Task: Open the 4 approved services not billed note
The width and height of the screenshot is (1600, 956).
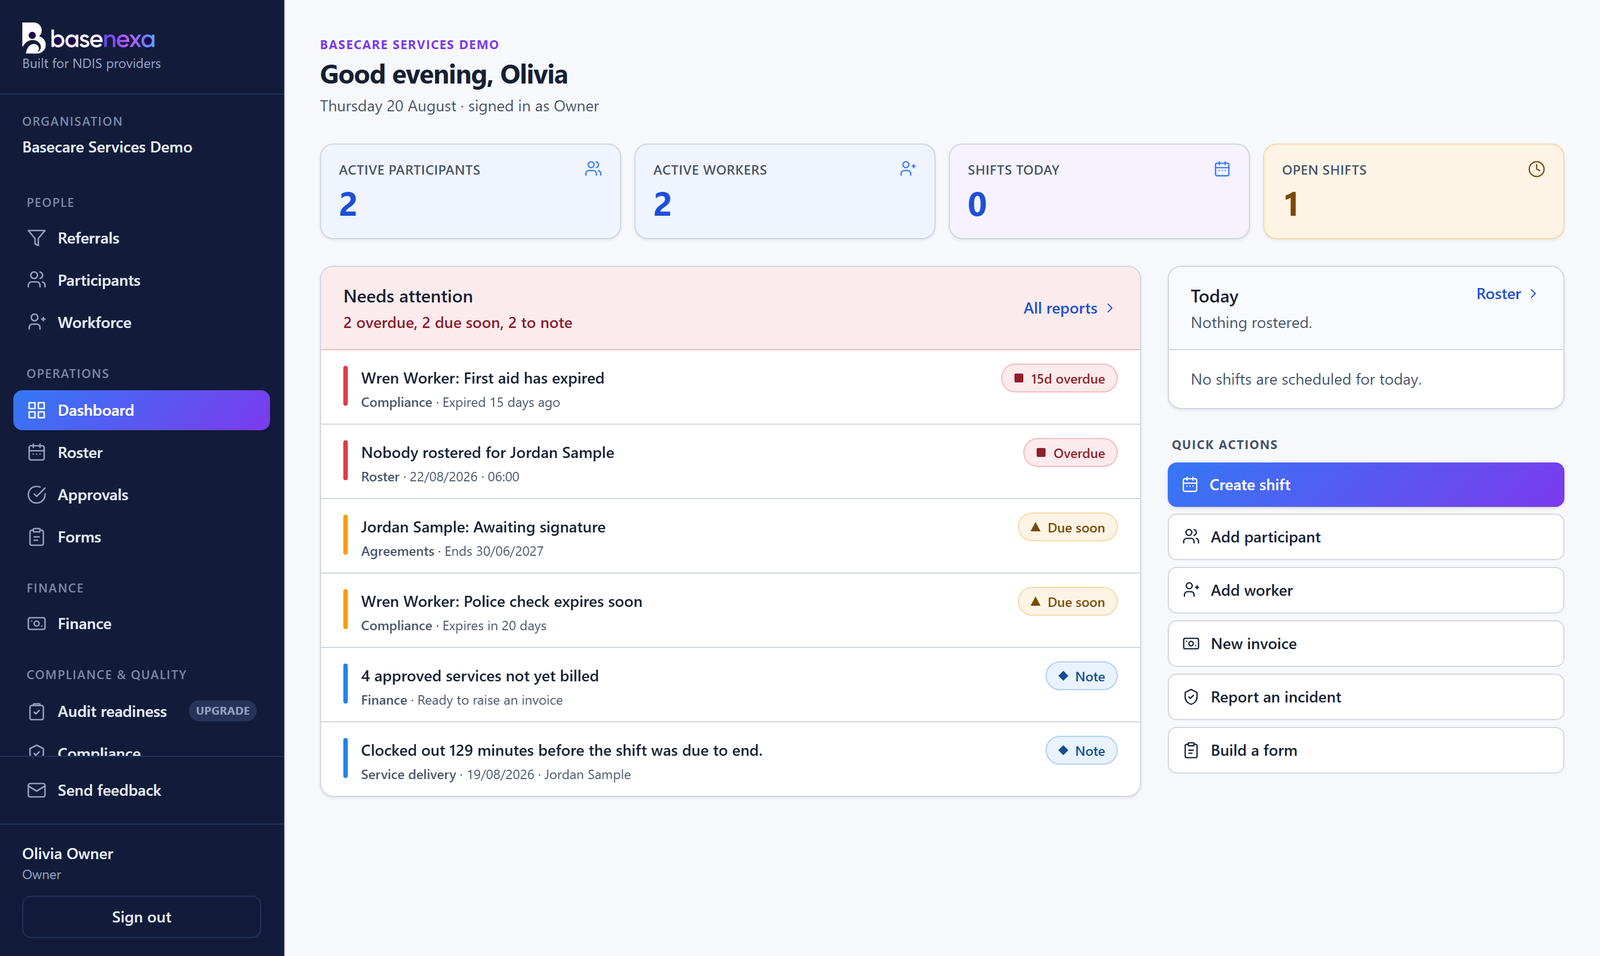Action: pyautogui.click(x=730, y=685)
